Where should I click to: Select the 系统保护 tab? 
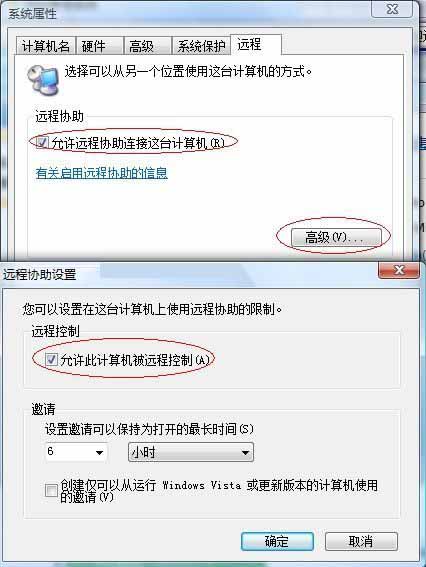tap(201, 46)
